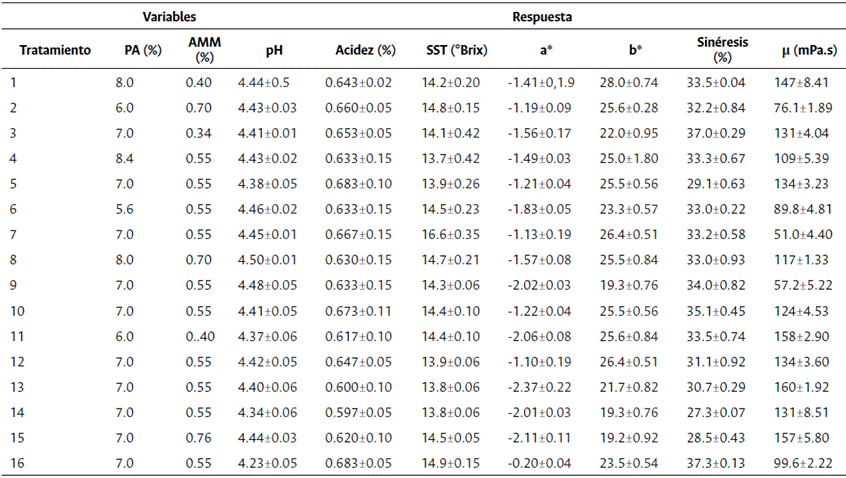
Task: Select the Tratamiento column header
Action: click(56, 50)
